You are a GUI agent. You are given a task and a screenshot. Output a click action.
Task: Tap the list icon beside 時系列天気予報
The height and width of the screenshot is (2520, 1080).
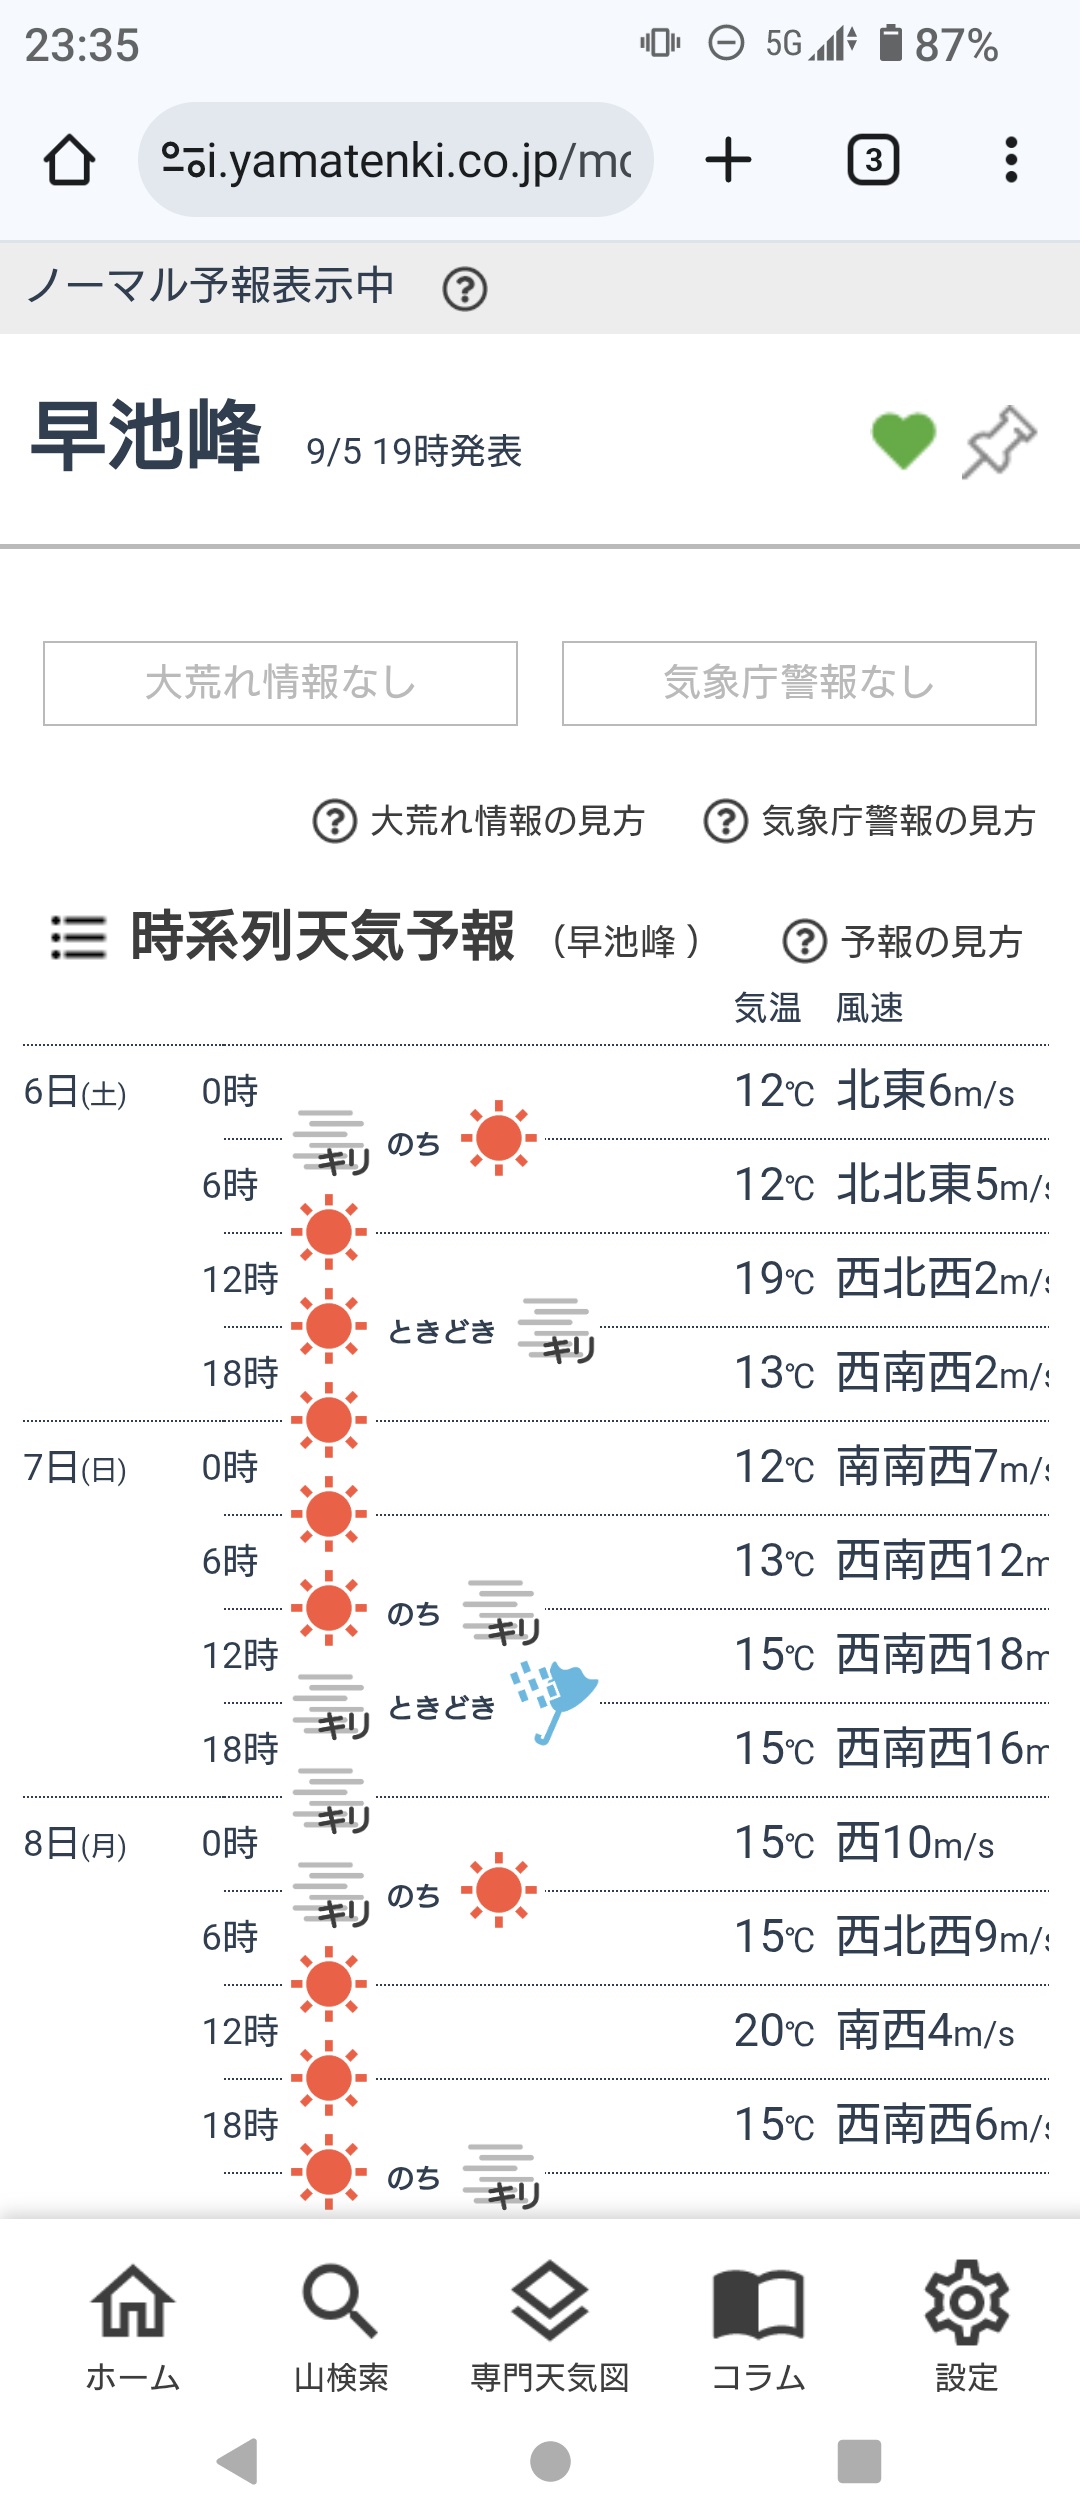pyautogui.click(x=78, y=938)
